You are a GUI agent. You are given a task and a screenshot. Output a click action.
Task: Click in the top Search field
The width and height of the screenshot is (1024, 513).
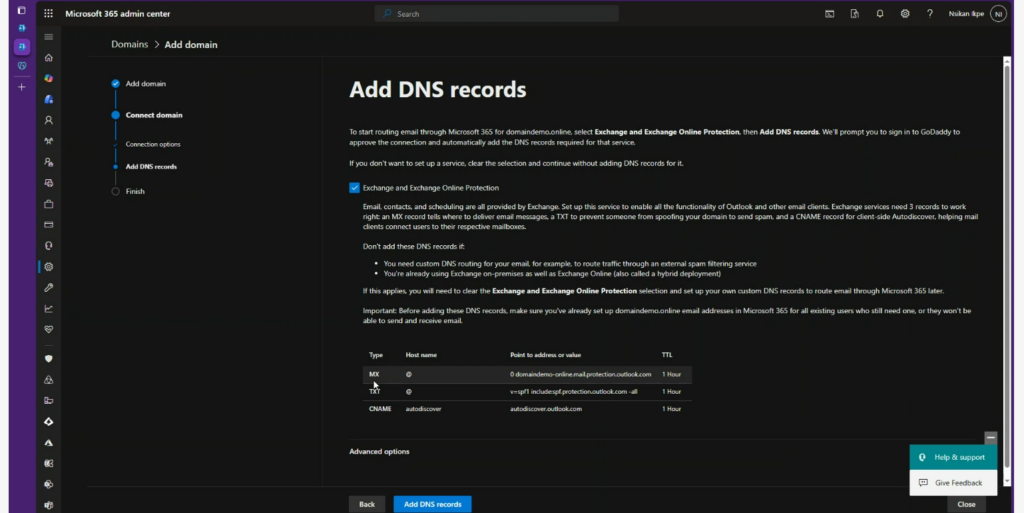tap(496, 14)
